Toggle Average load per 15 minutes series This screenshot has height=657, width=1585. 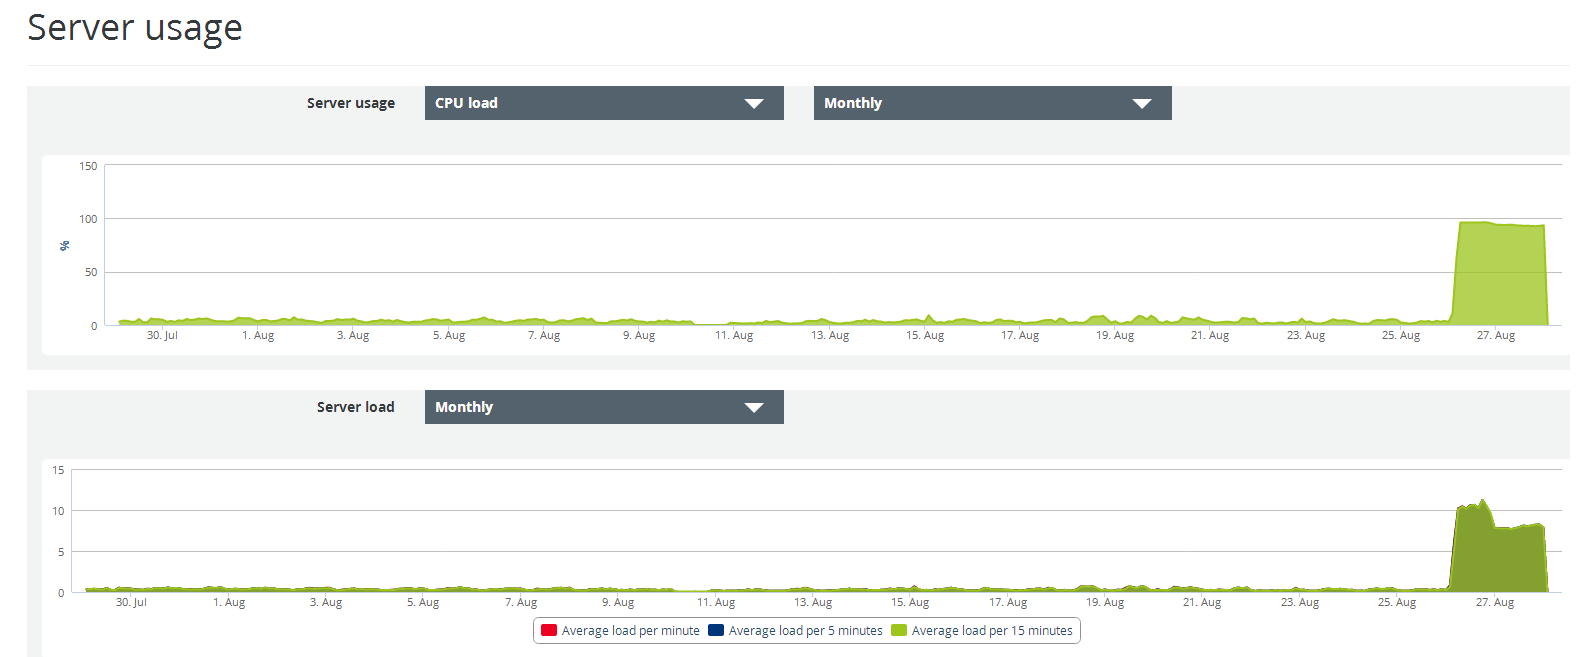click(982, 630)
